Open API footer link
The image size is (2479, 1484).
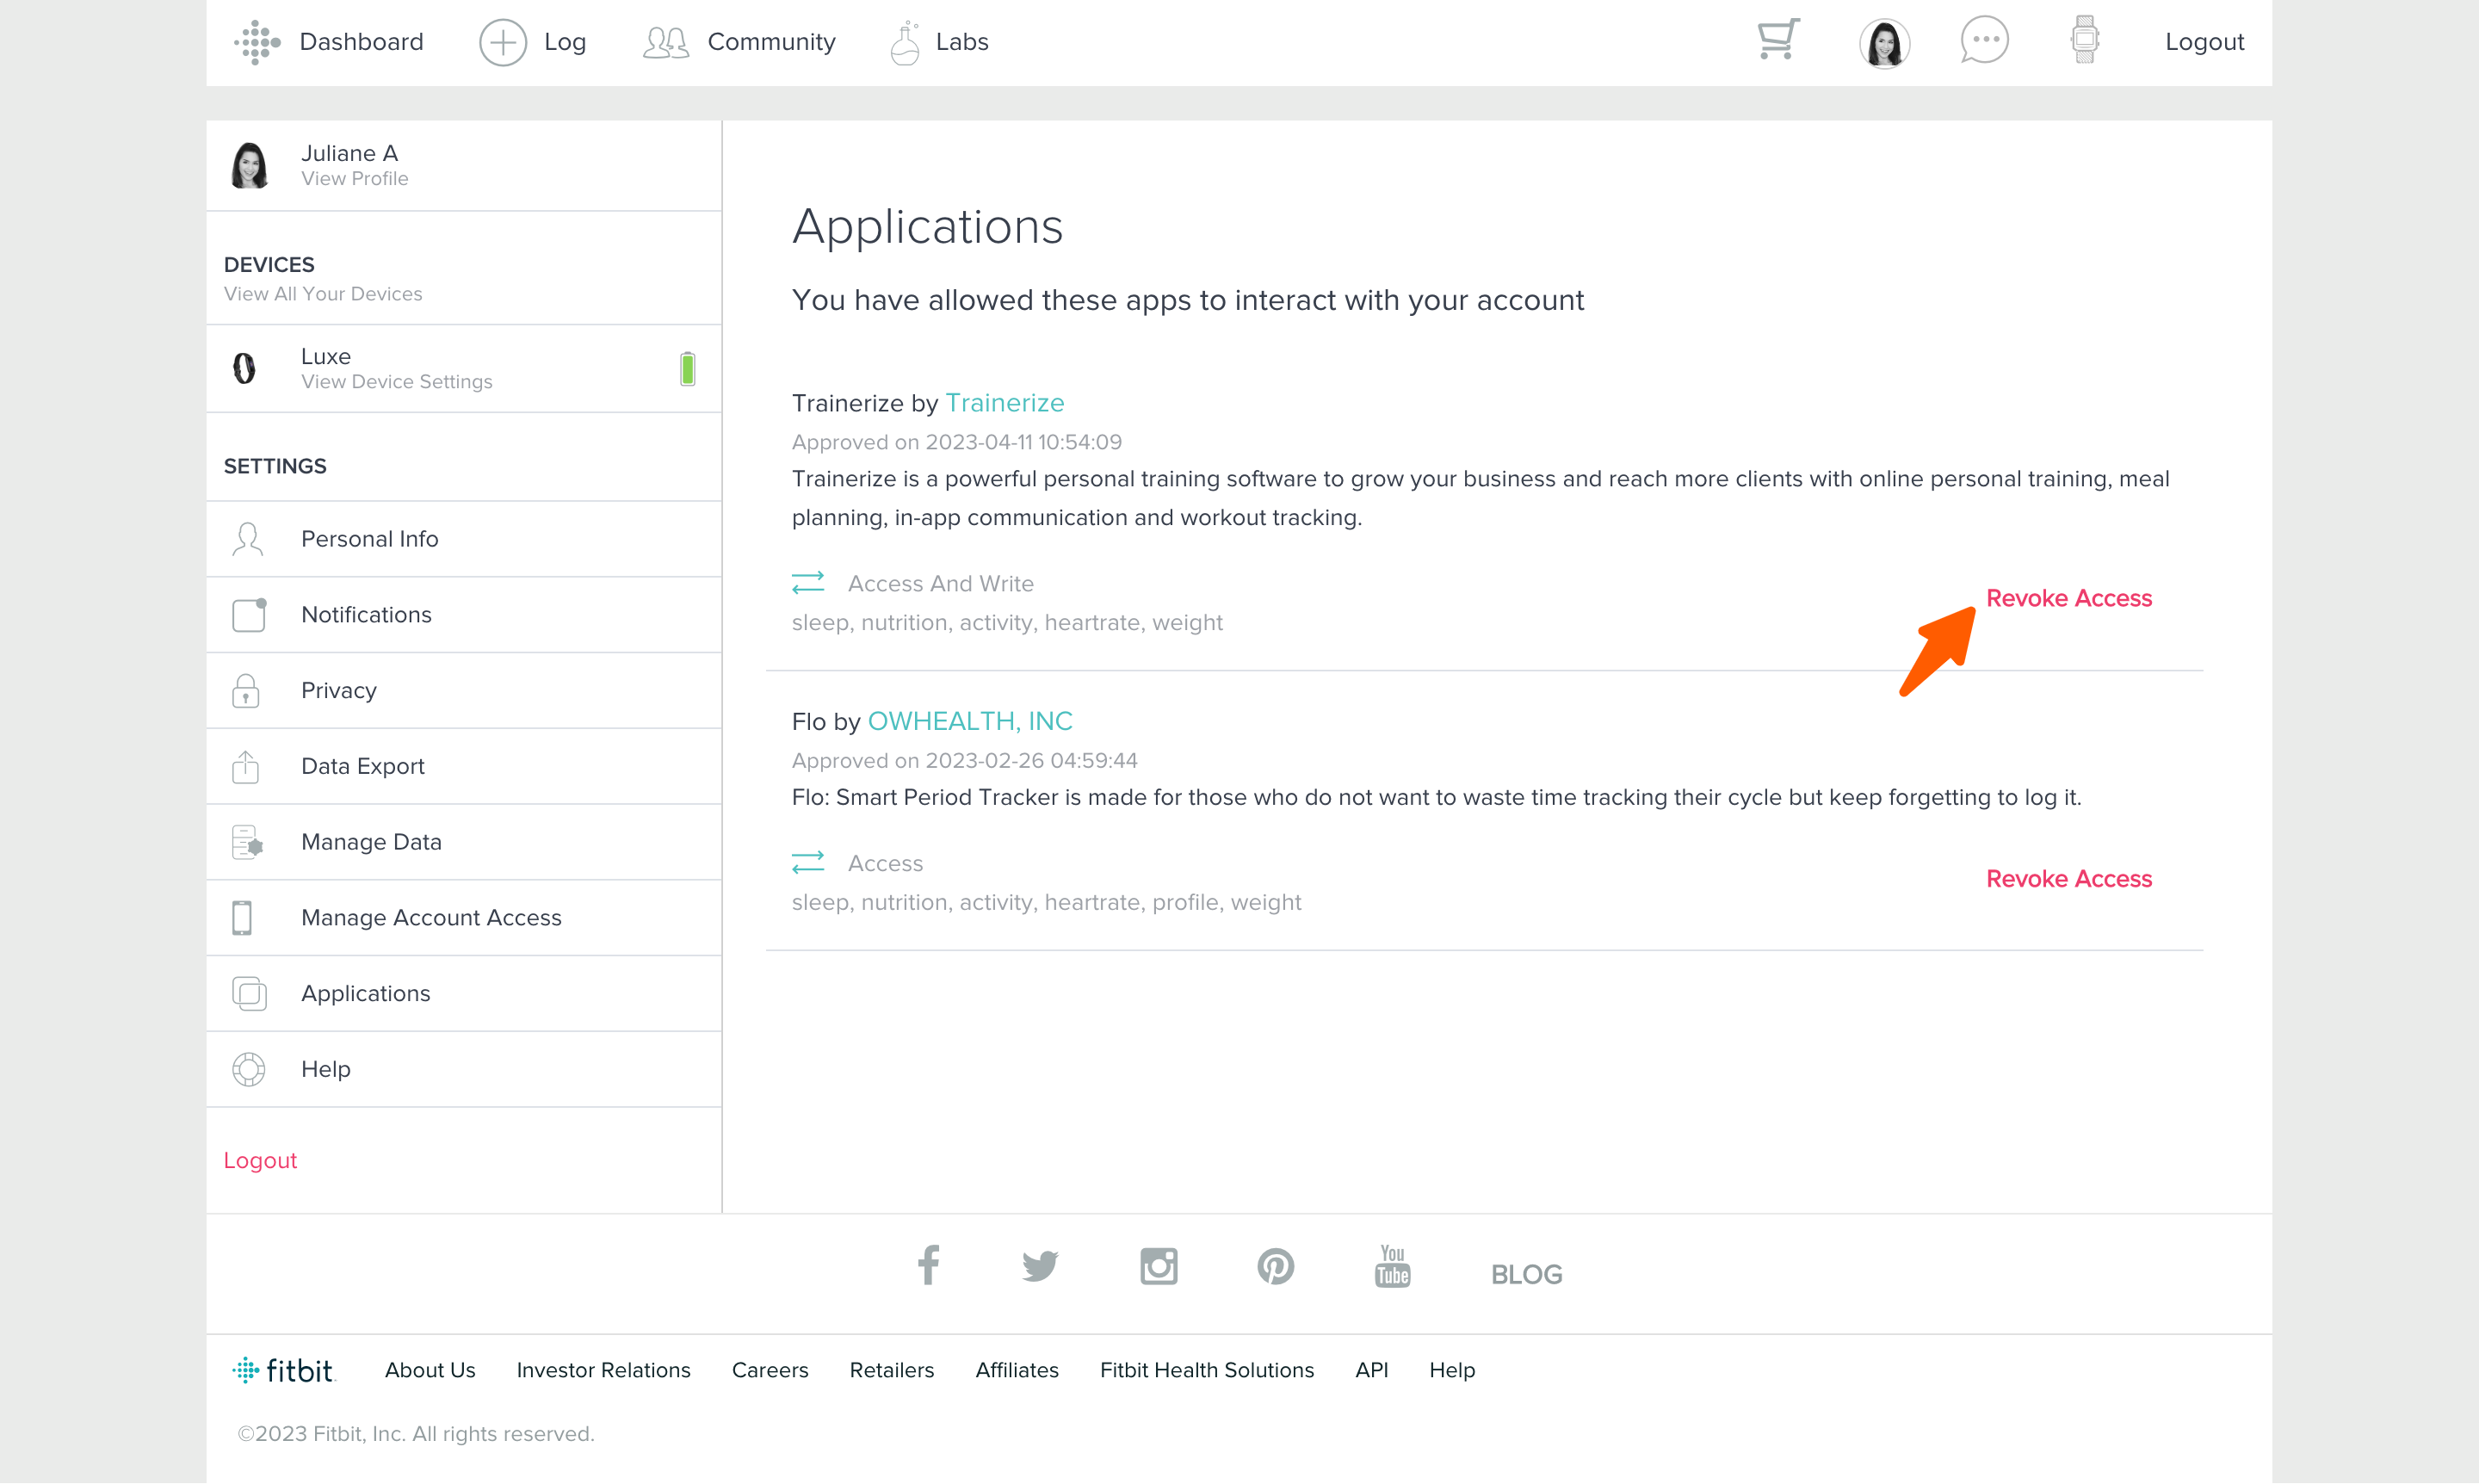pyautogui.click(x=1371, y=1371)
